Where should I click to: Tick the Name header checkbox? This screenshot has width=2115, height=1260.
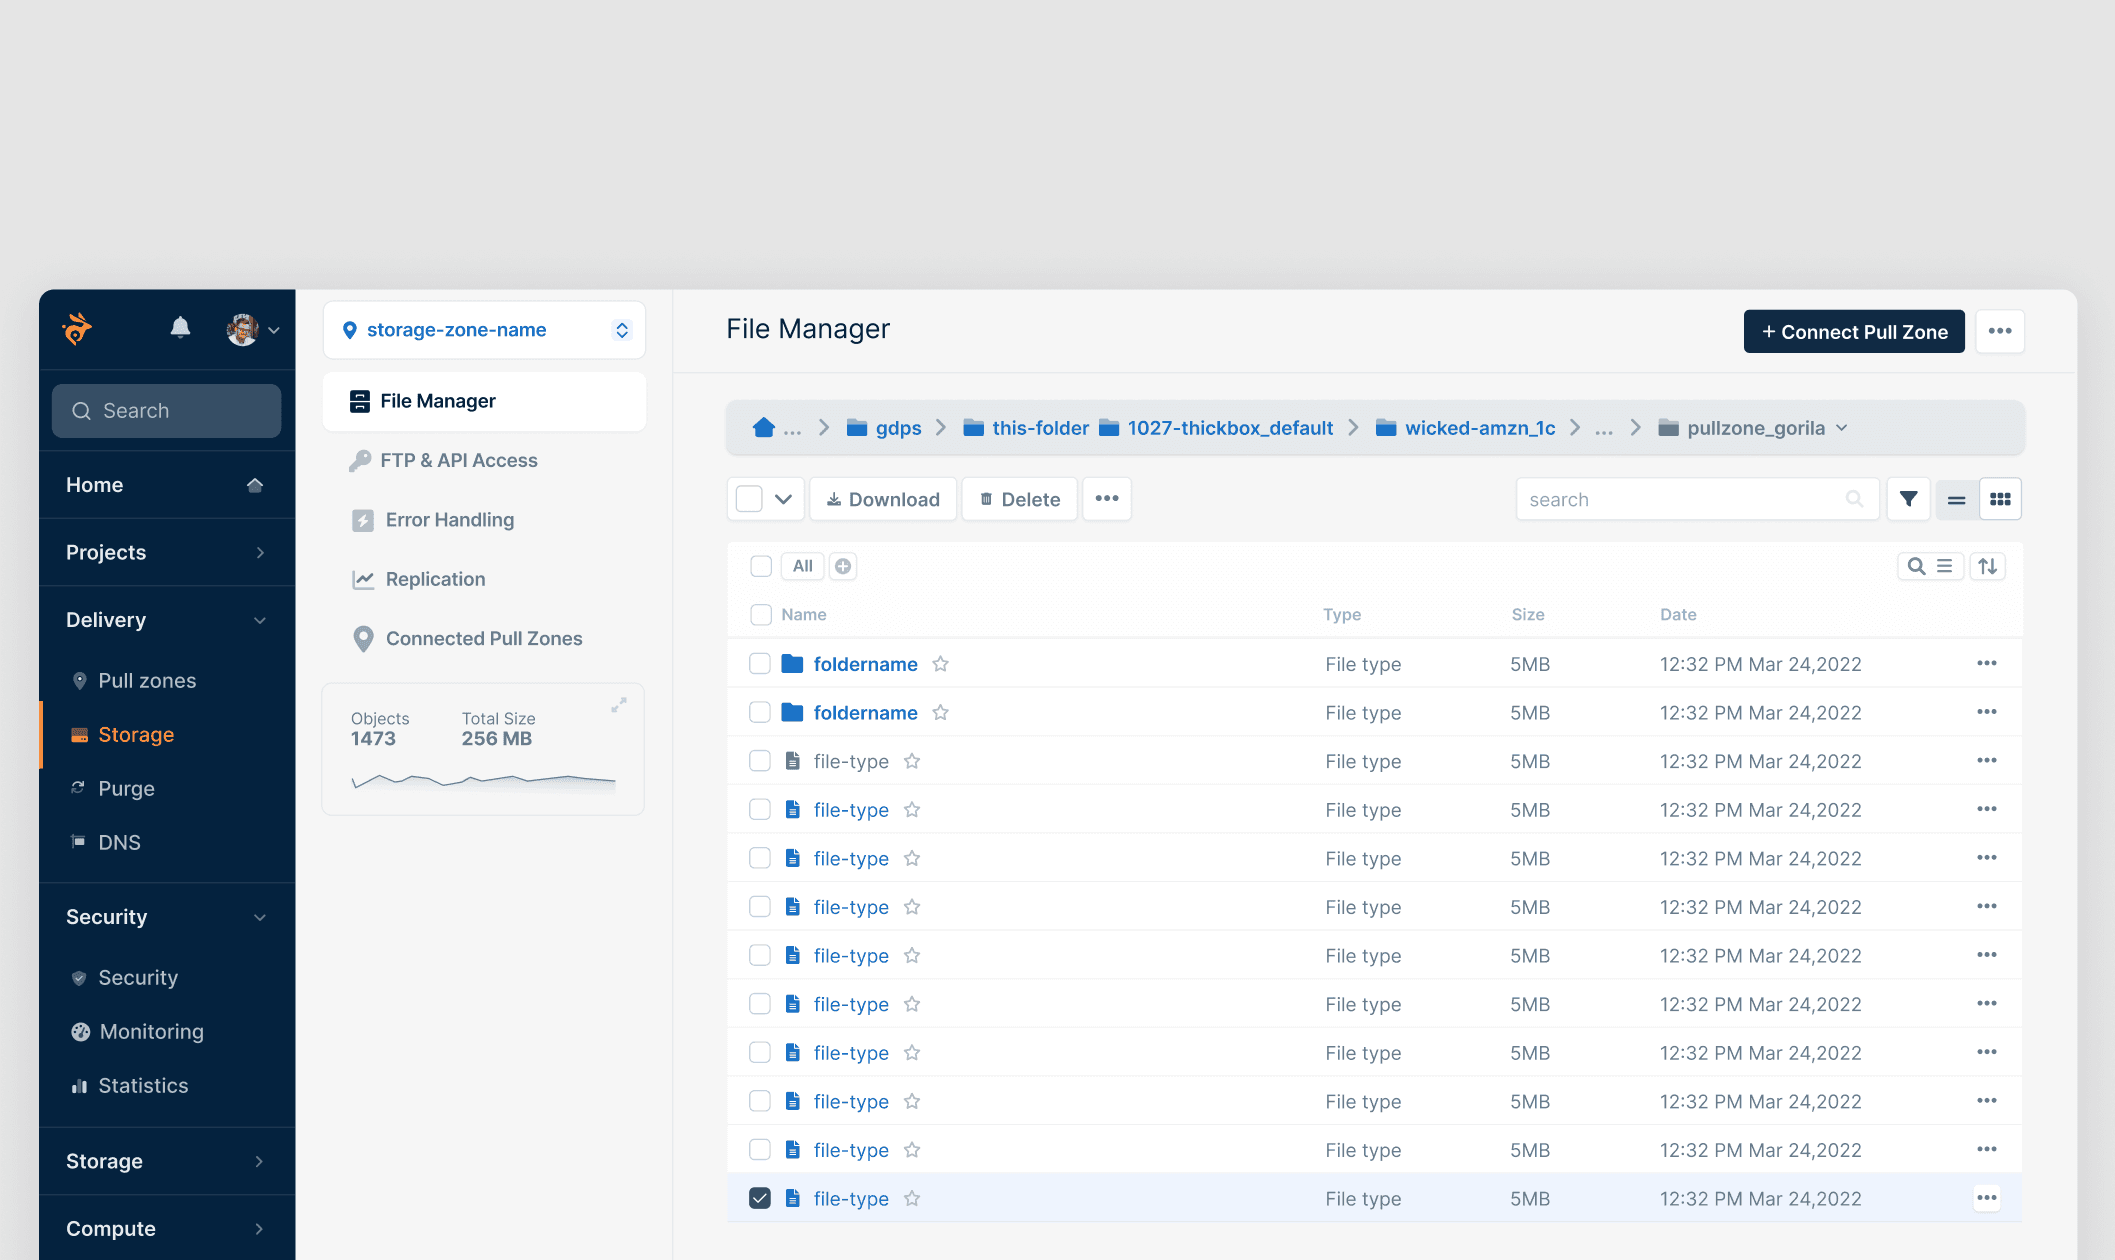point(761,614)
